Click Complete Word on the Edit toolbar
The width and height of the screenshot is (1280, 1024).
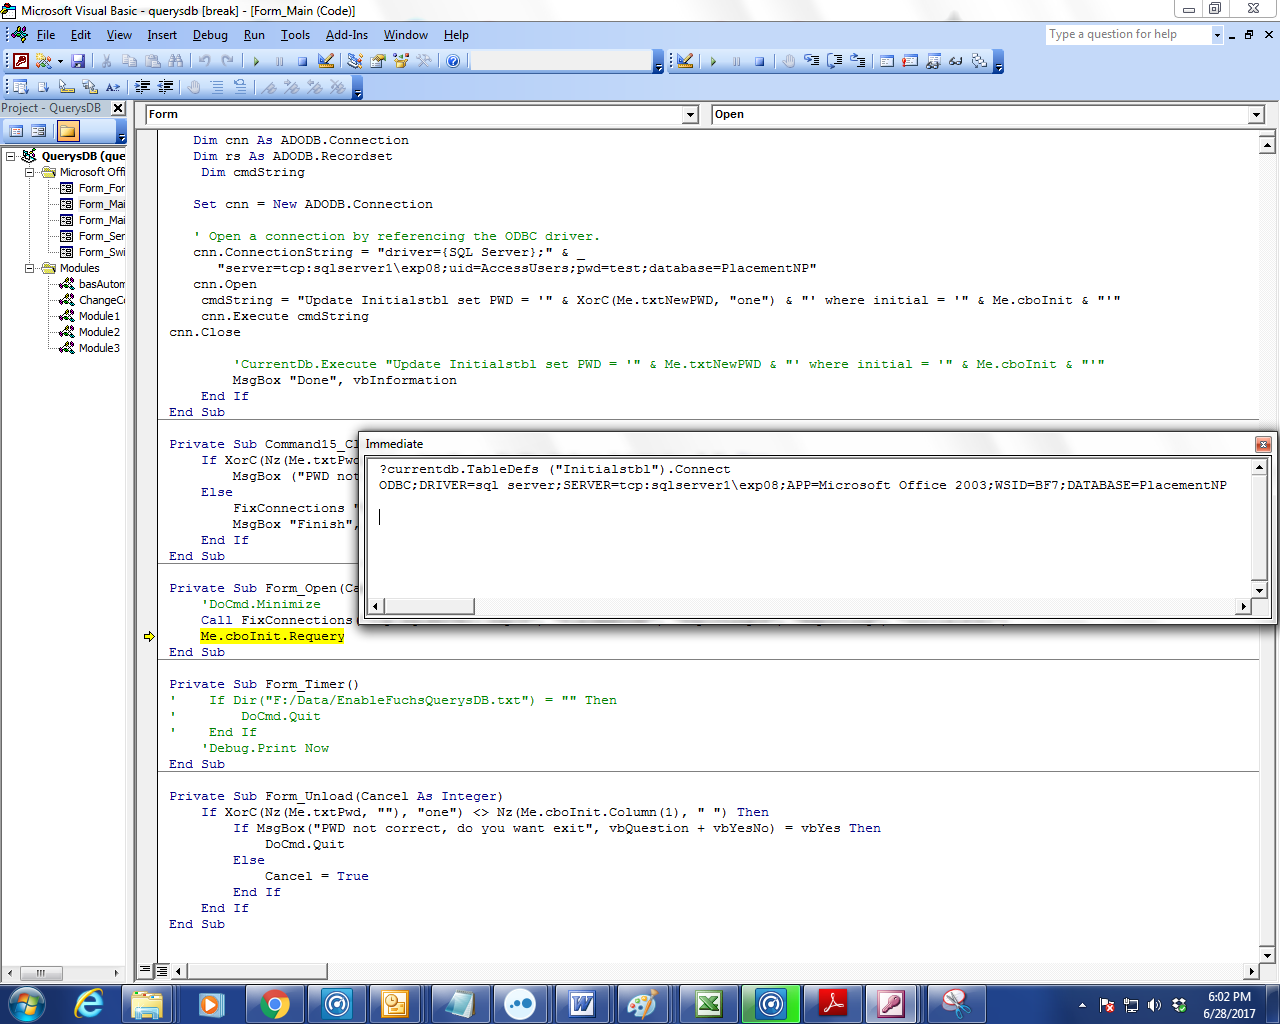(x=113, y=87)
